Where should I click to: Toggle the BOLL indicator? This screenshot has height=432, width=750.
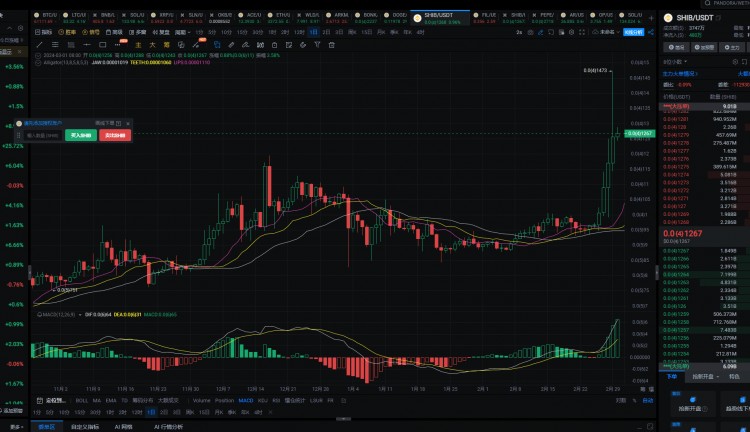[82, 400]
